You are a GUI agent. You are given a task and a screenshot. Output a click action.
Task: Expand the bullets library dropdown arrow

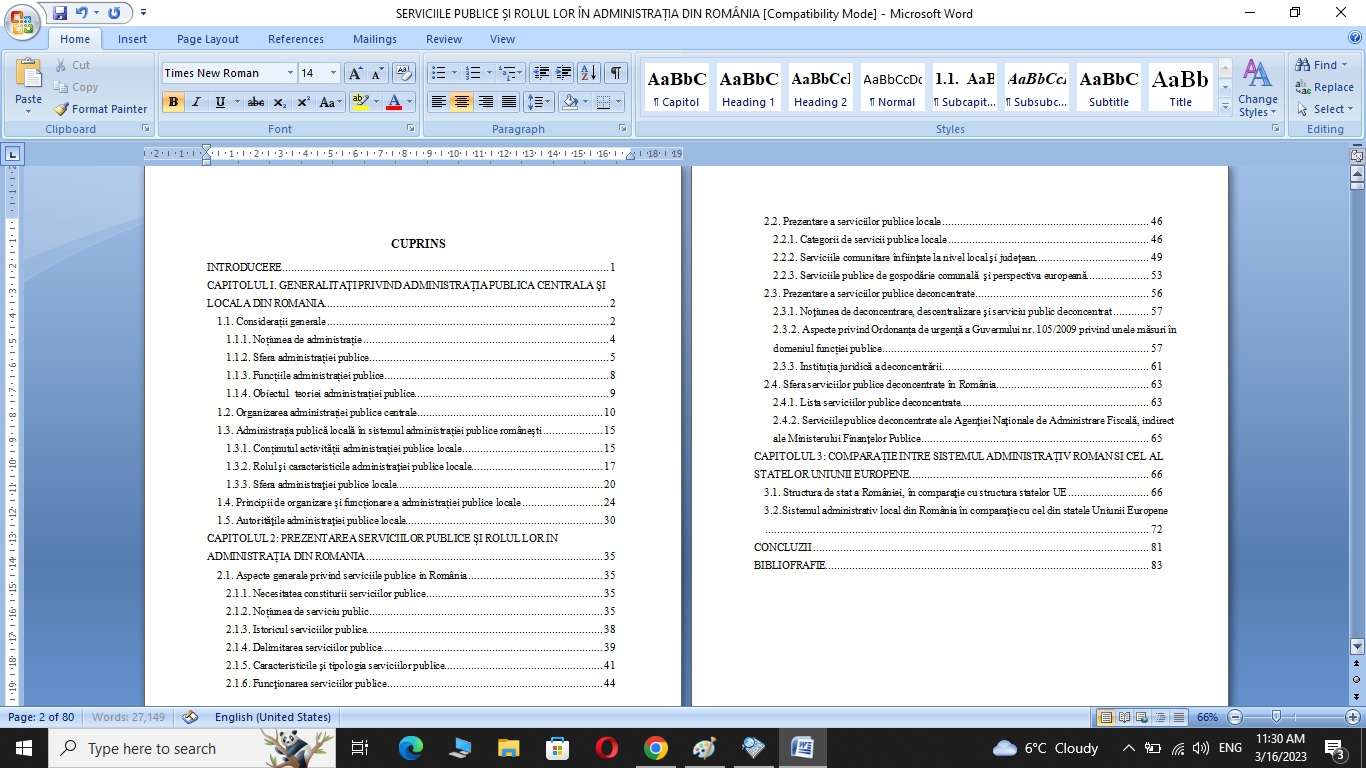tap(454, 73)
